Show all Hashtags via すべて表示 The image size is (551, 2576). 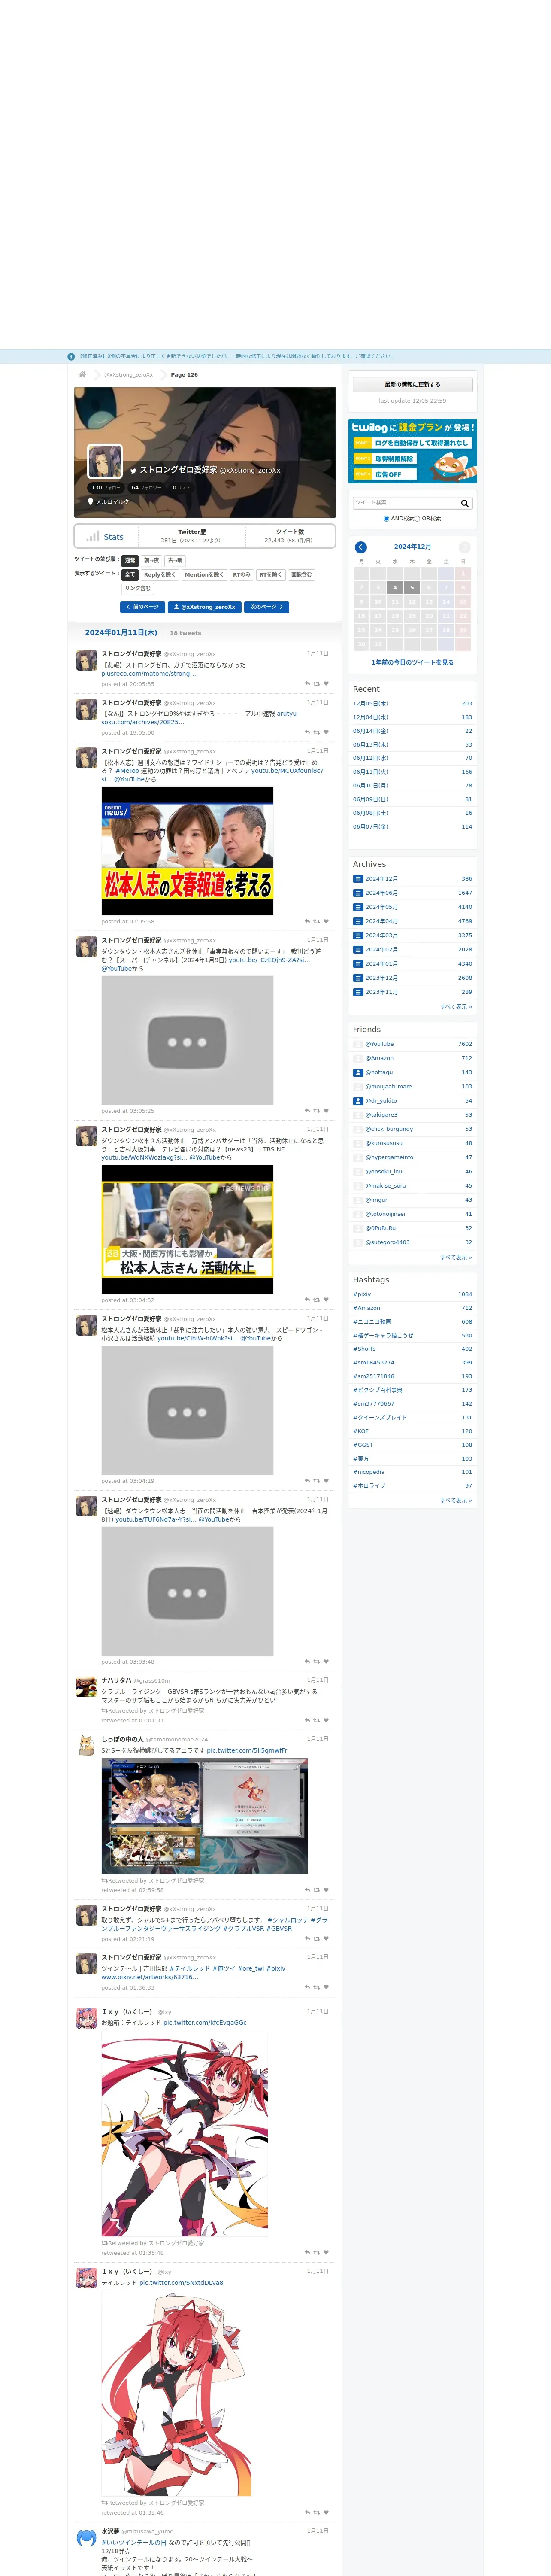click(456, 1500)
